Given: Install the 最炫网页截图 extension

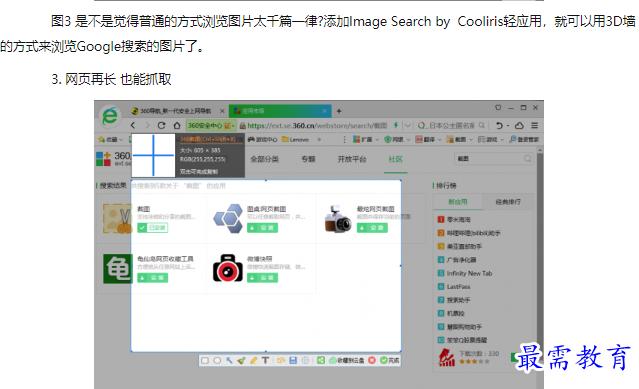Looking at the screenshot, I should click(x=372, y=228).
